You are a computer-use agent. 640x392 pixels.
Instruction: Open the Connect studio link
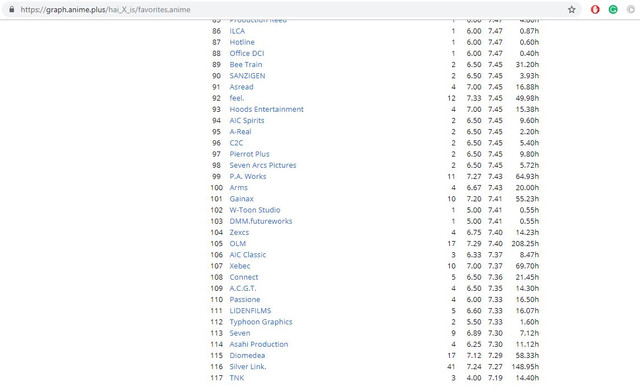244,277
